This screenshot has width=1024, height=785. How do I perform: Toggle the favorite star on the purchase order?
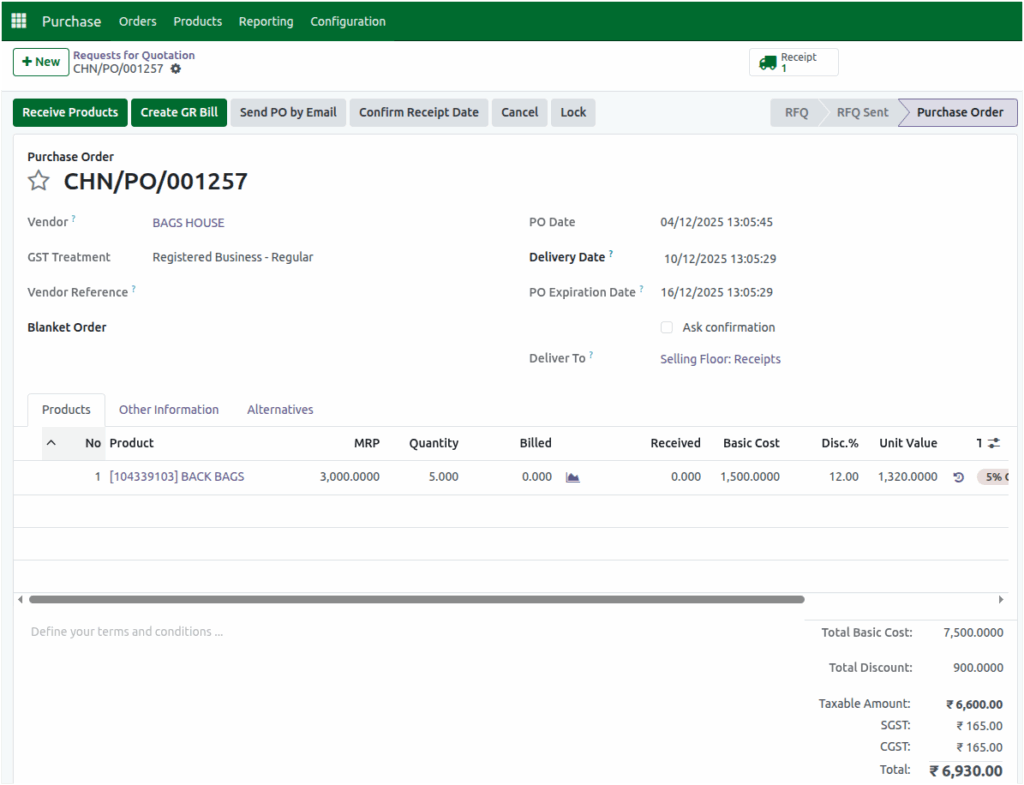(38, 180)
